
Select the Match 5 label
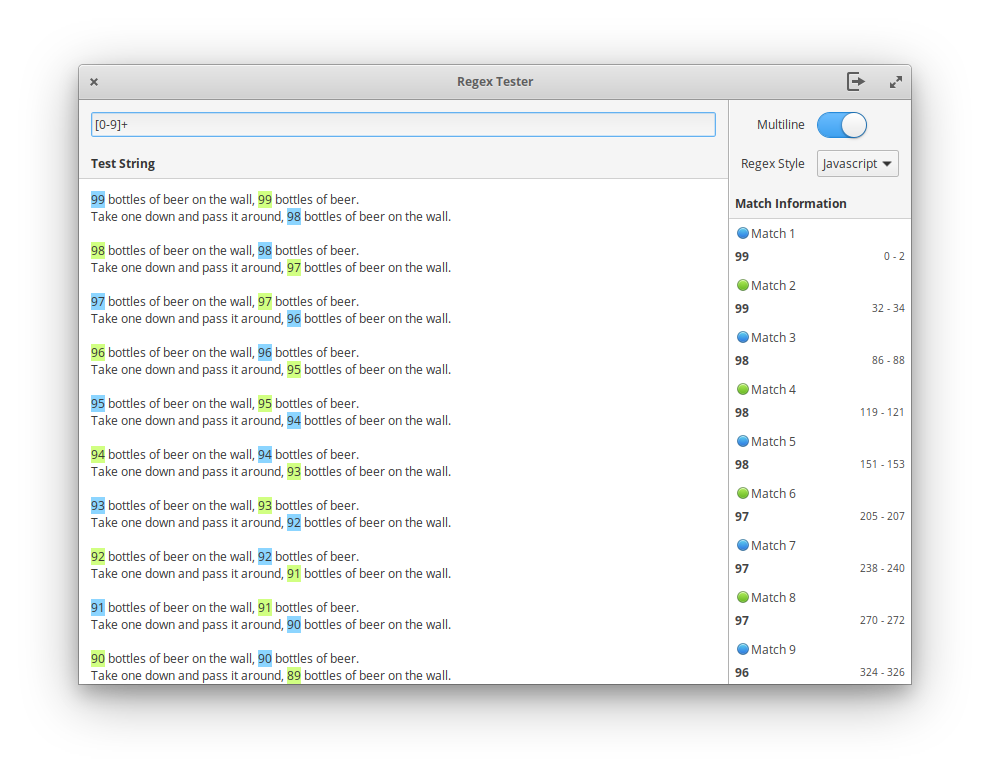point(773,441)
